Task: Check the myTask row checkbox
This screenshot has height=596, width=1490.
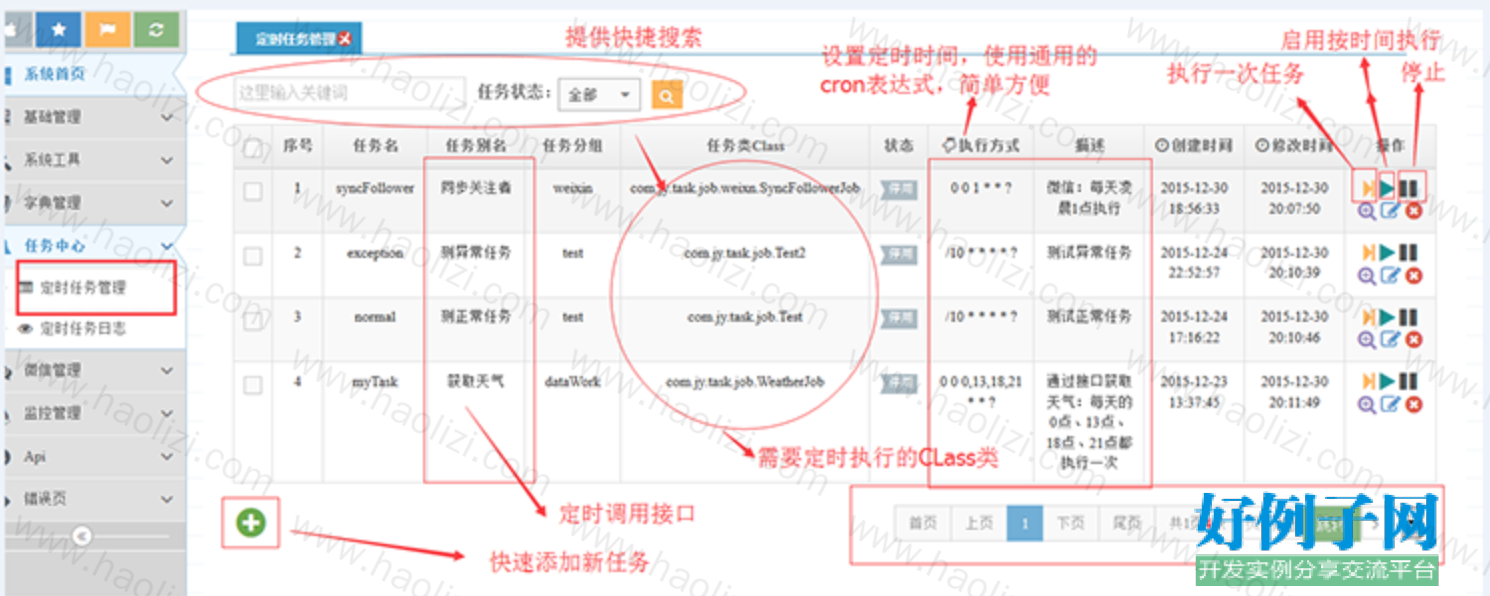Action: [x=253, y=385]
